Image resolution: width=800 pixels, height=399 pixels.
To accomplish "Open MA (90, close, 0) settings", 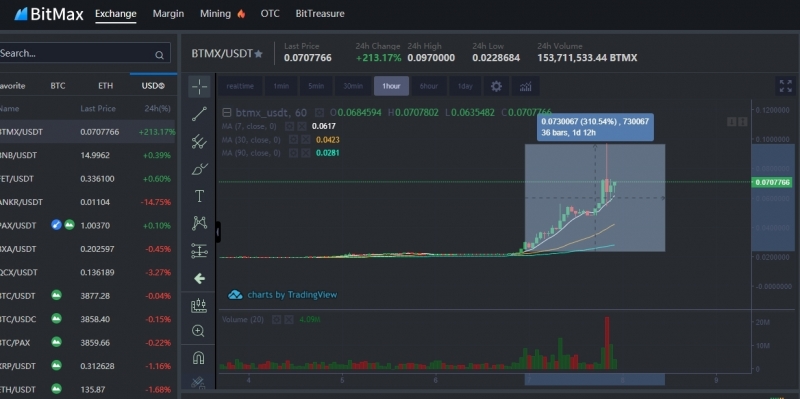I will coord(293,153).
